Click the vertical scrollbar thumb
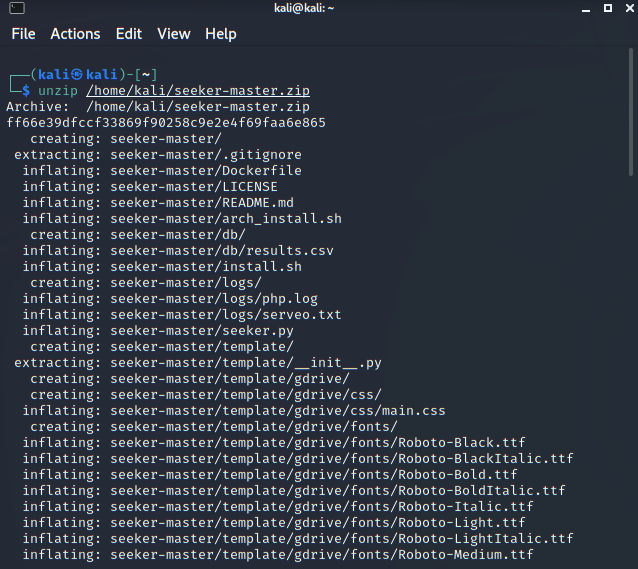 point(631,112)
